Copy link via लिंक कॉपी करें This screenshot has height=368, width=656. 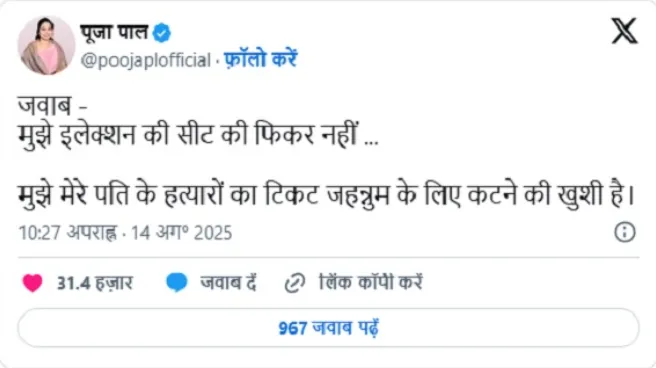point(371,283)
